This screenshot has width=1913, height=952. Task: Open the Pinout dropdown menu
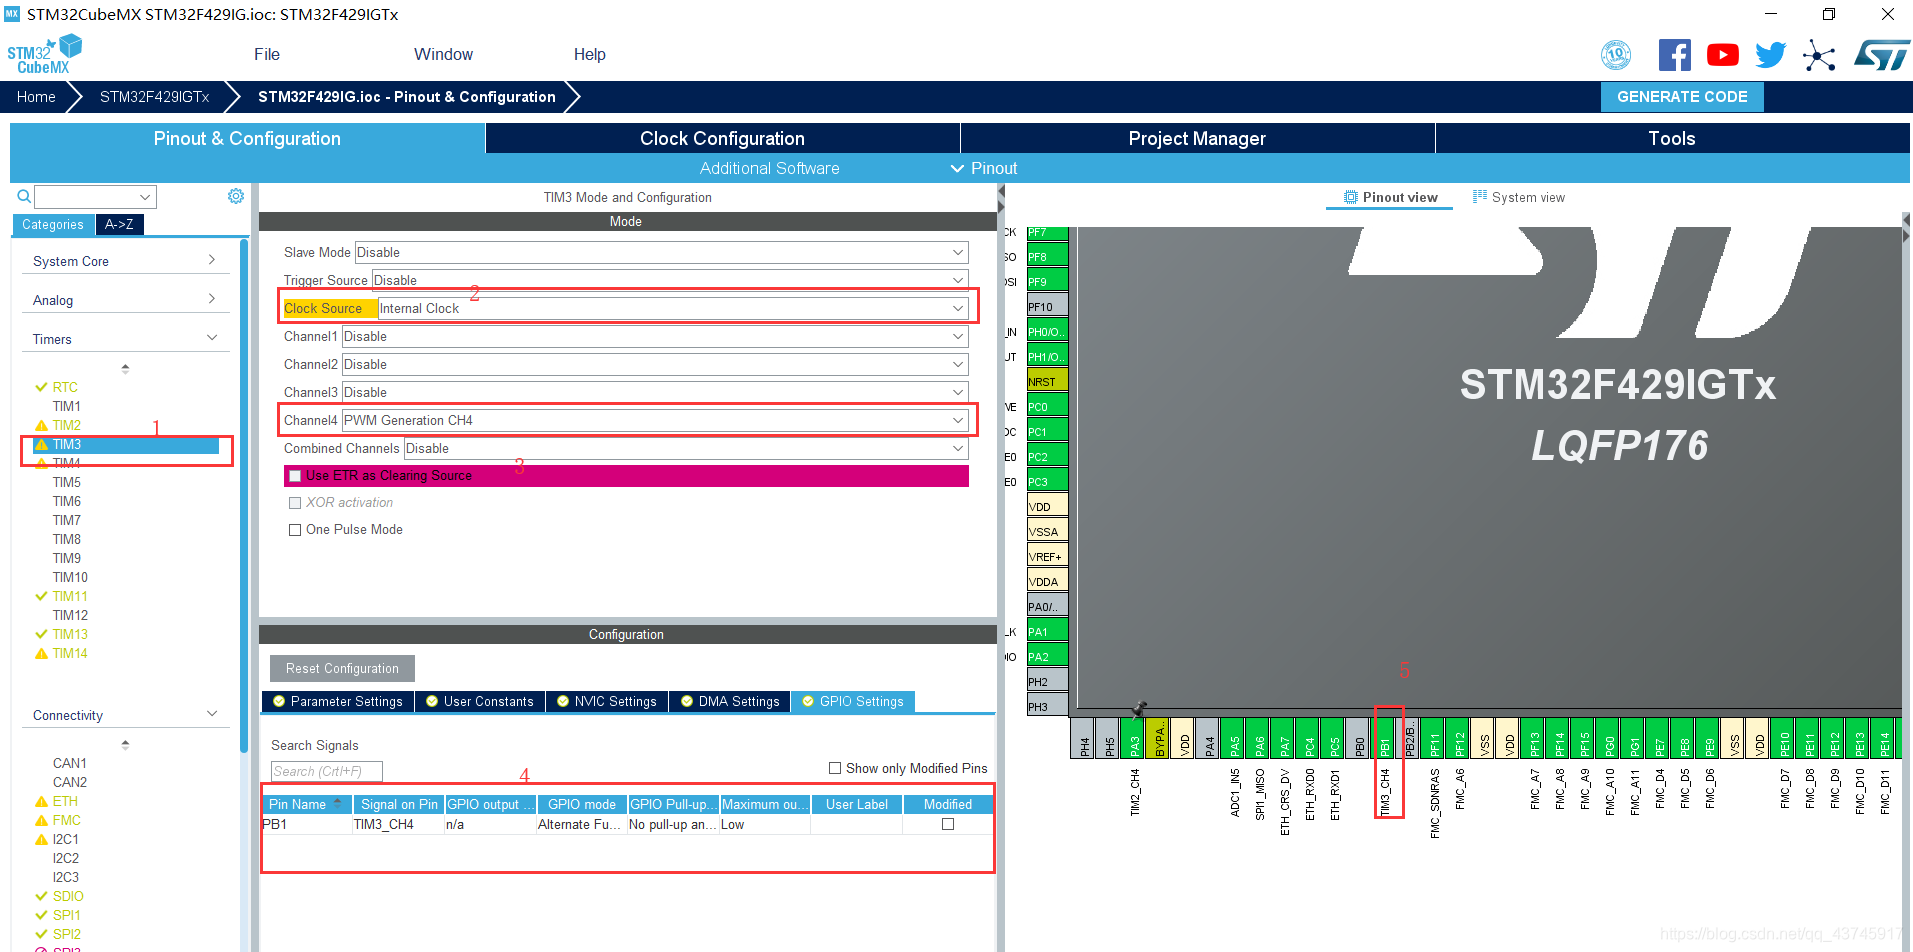(x=984, y=168)
